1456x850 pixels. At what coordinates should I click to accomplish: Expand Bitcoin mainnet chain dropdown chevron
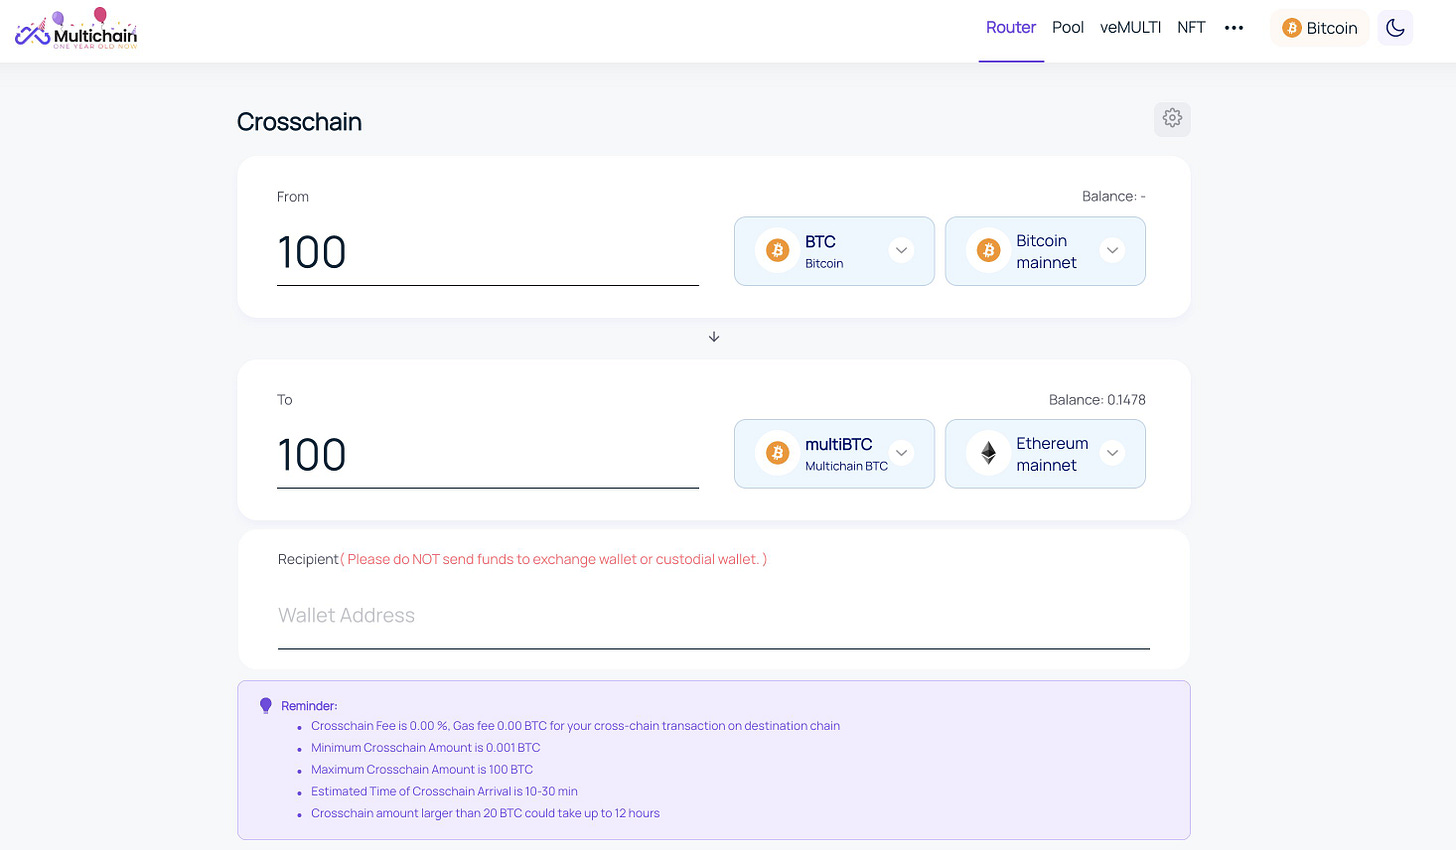point(1112,250)
